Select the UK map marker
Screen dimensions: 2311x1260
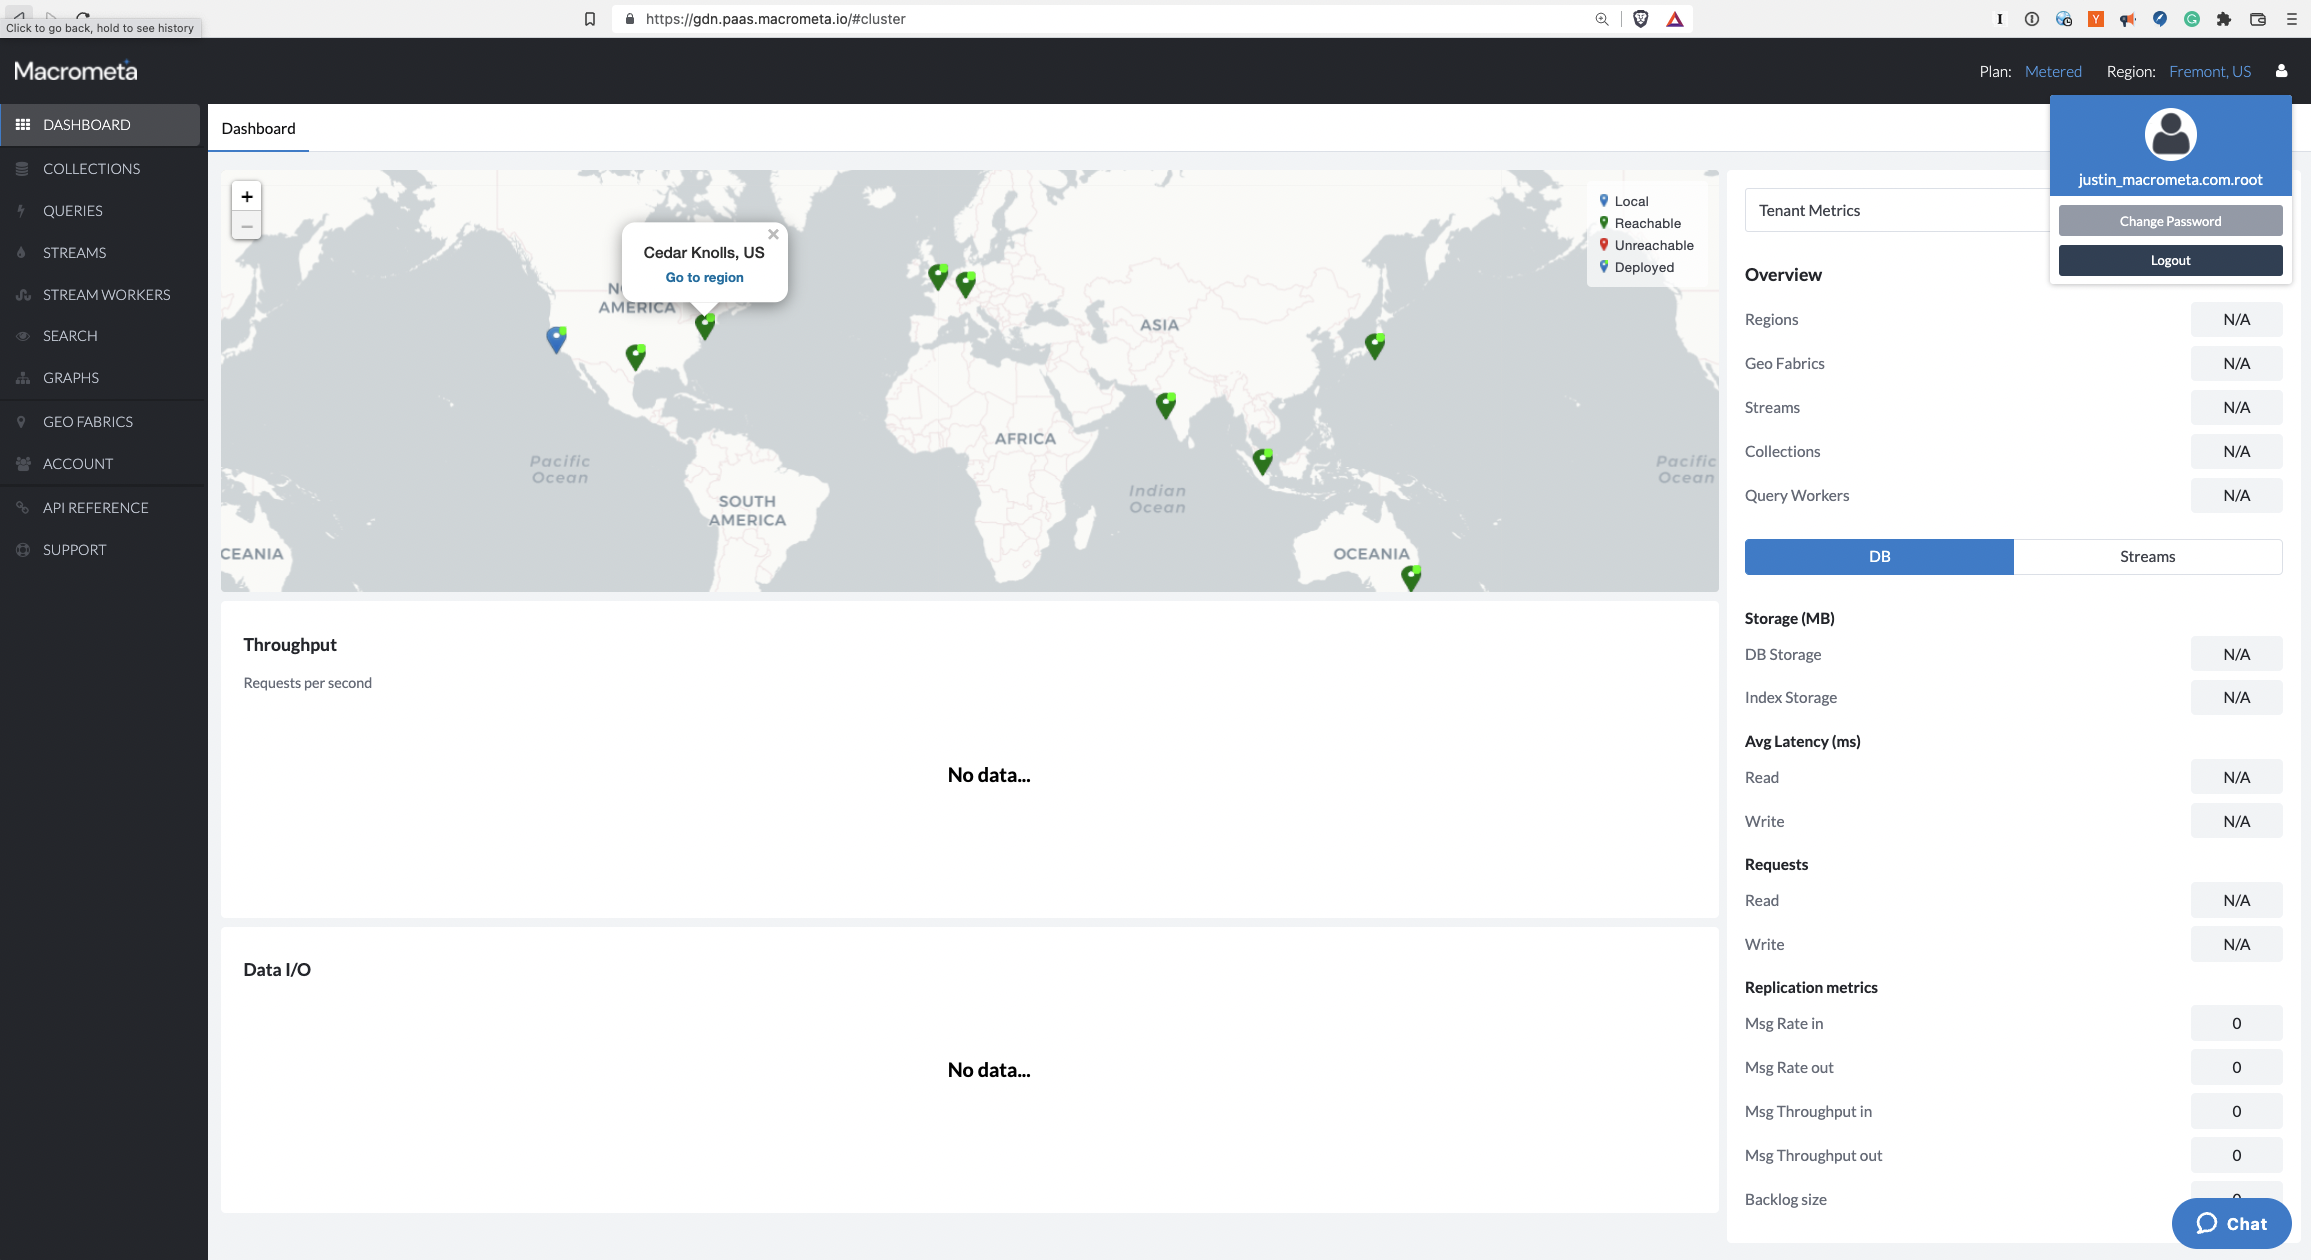point(938,276)
